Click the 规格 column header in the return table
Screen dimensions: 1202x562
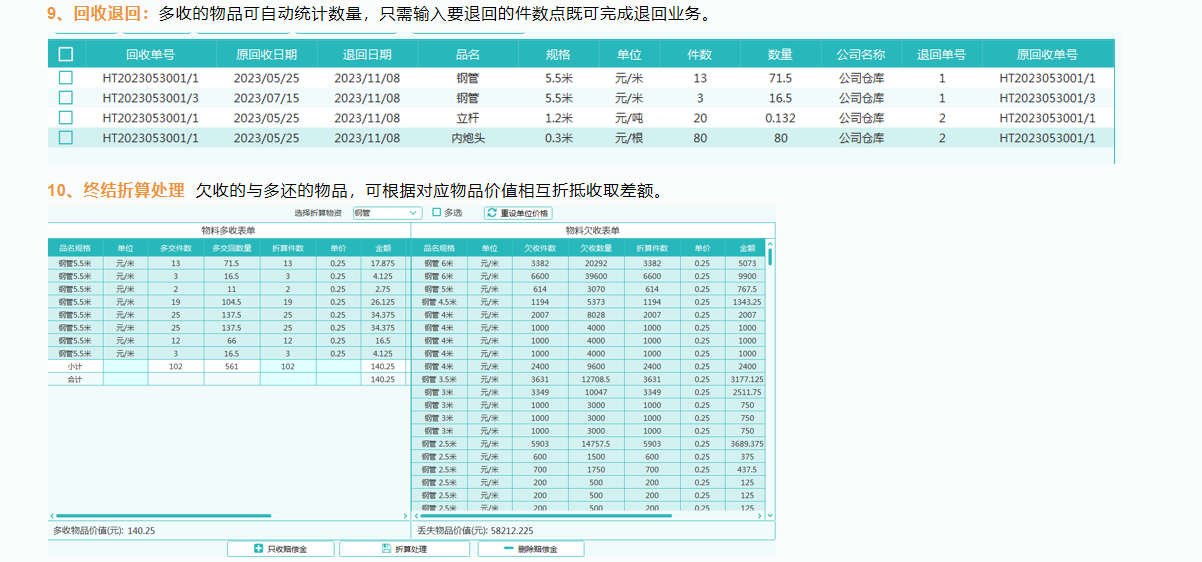coord(559,55)
